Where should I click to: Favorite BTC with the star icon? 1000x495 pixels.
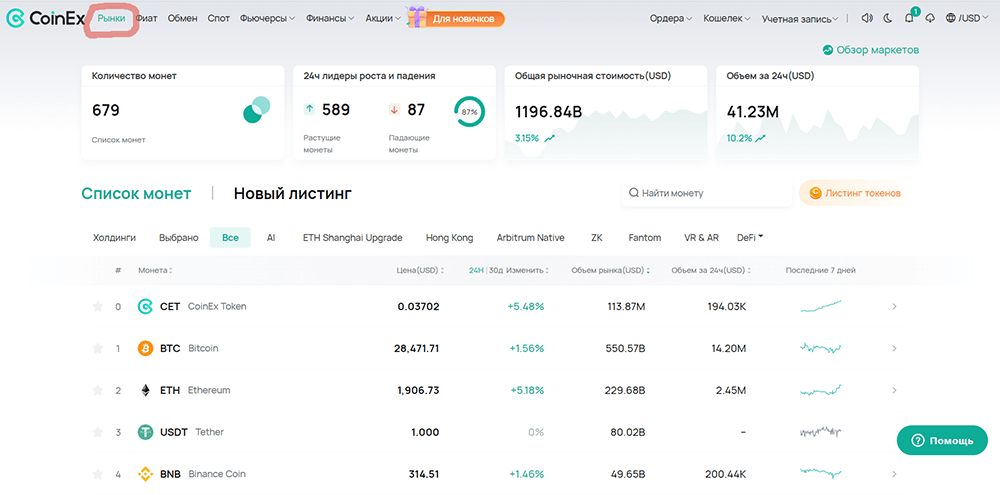[x=98, y=348]
